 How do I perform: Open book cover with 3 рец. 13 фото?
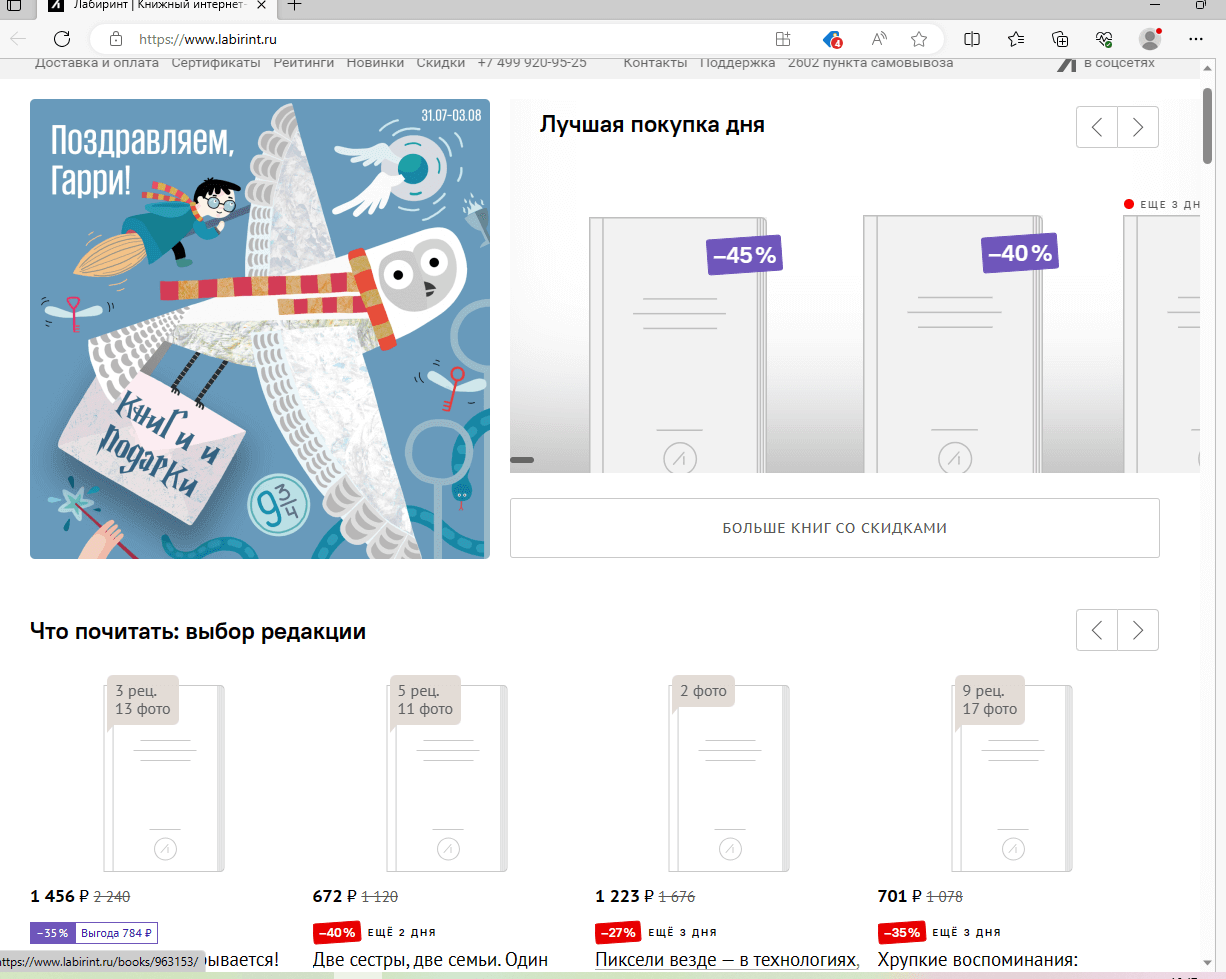[x=165, y=778]
